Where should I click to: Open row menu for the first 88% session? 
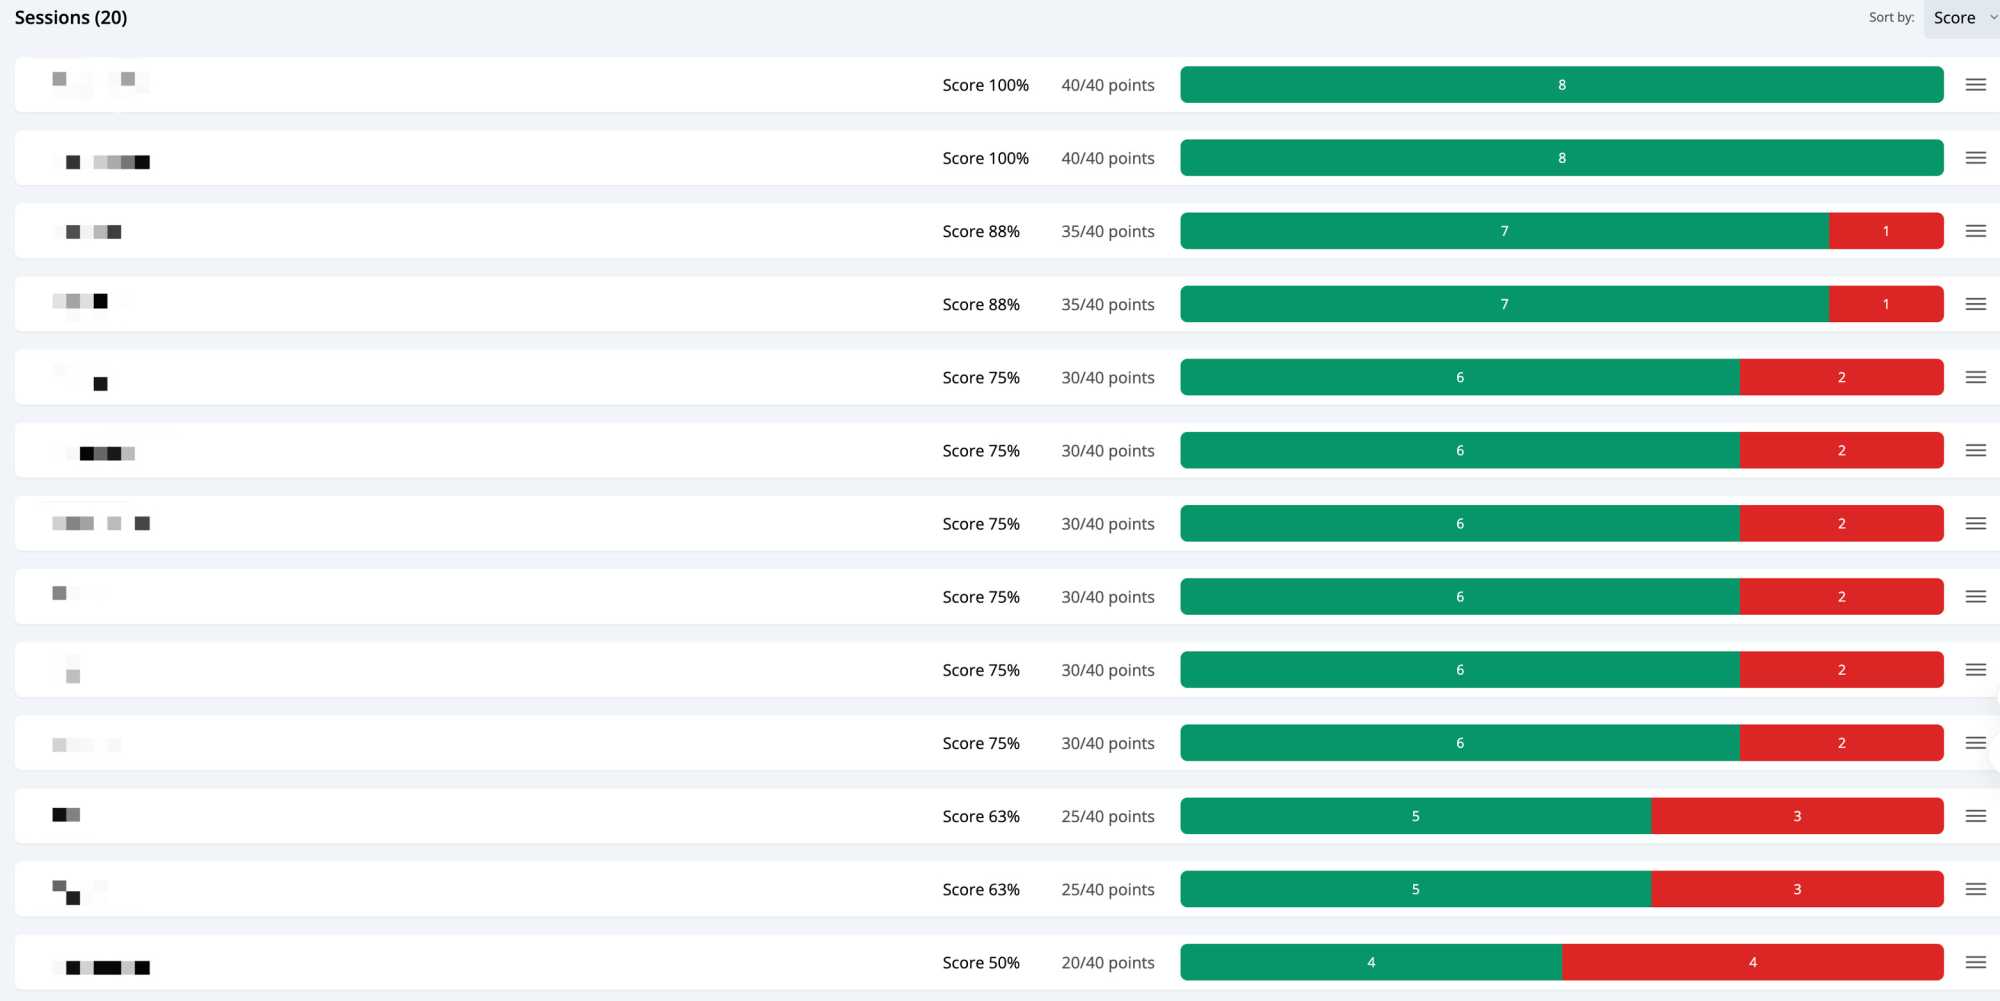1975,231
